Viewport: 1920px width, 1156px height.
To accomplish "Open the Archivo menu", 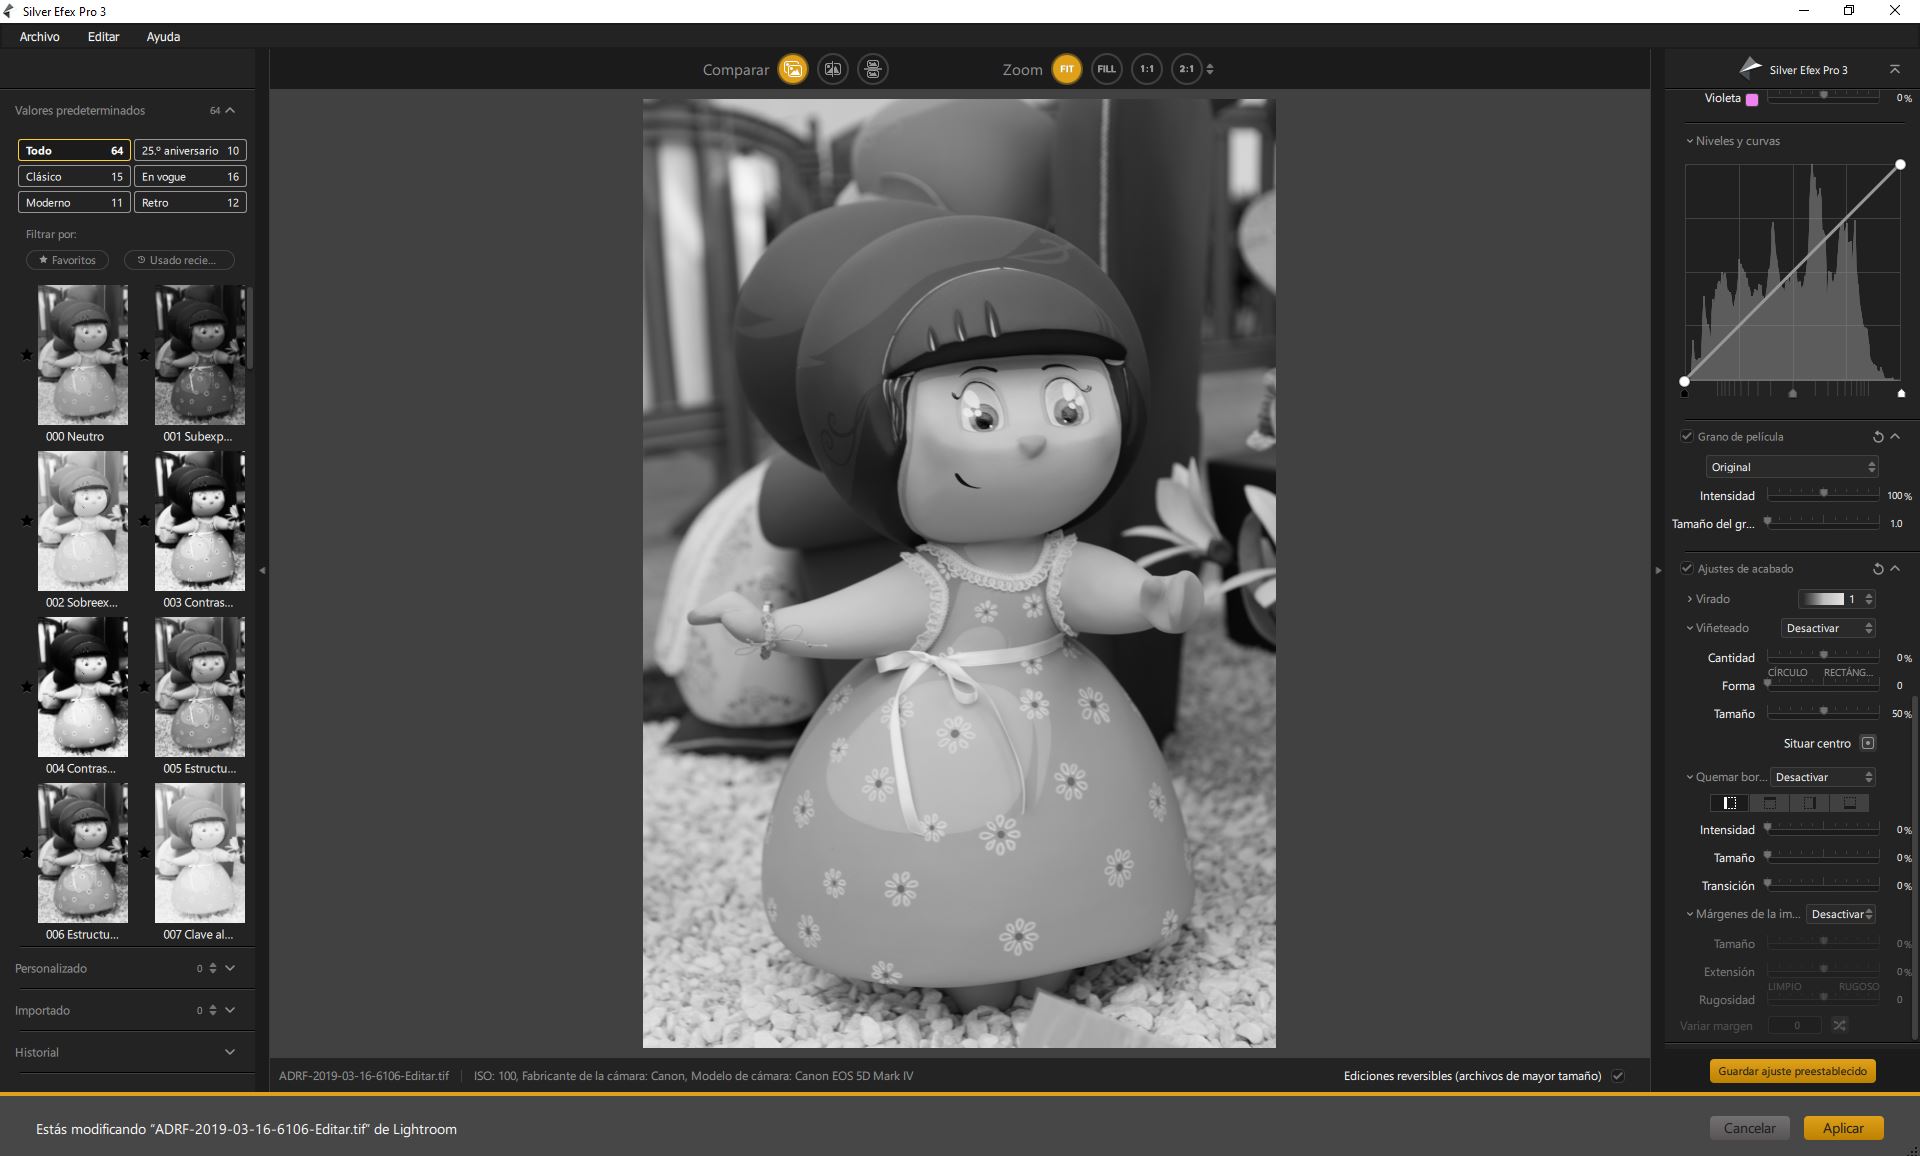I will point(40,36).
